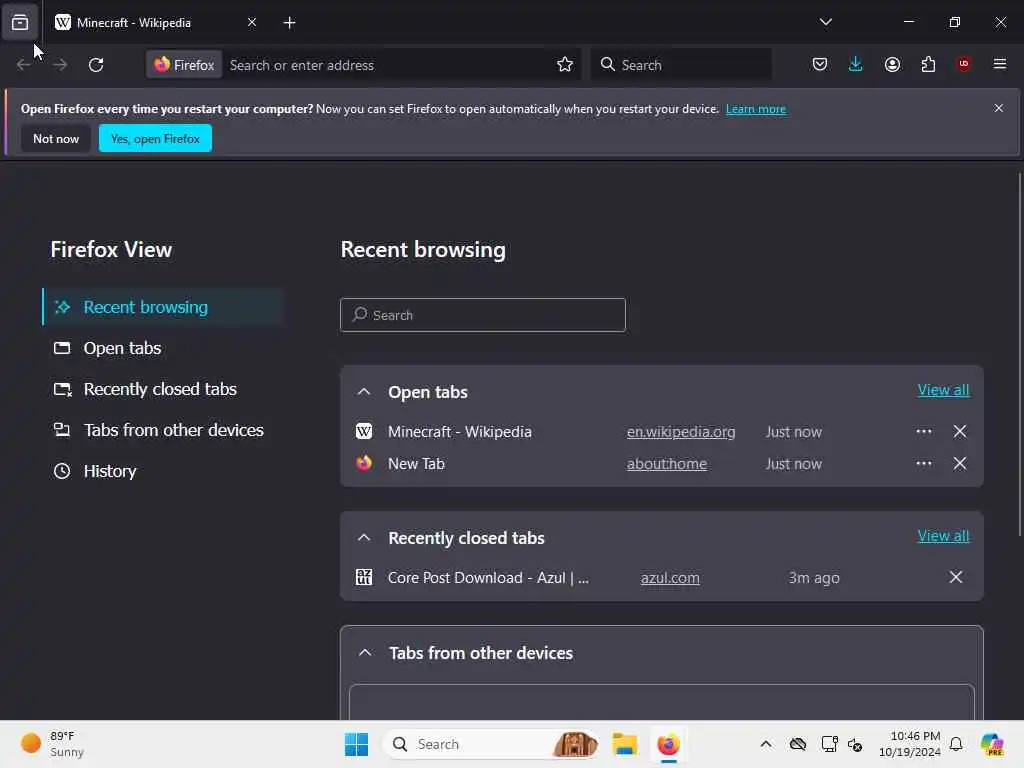Collapse the Open tabs section

tap(364, 392)
